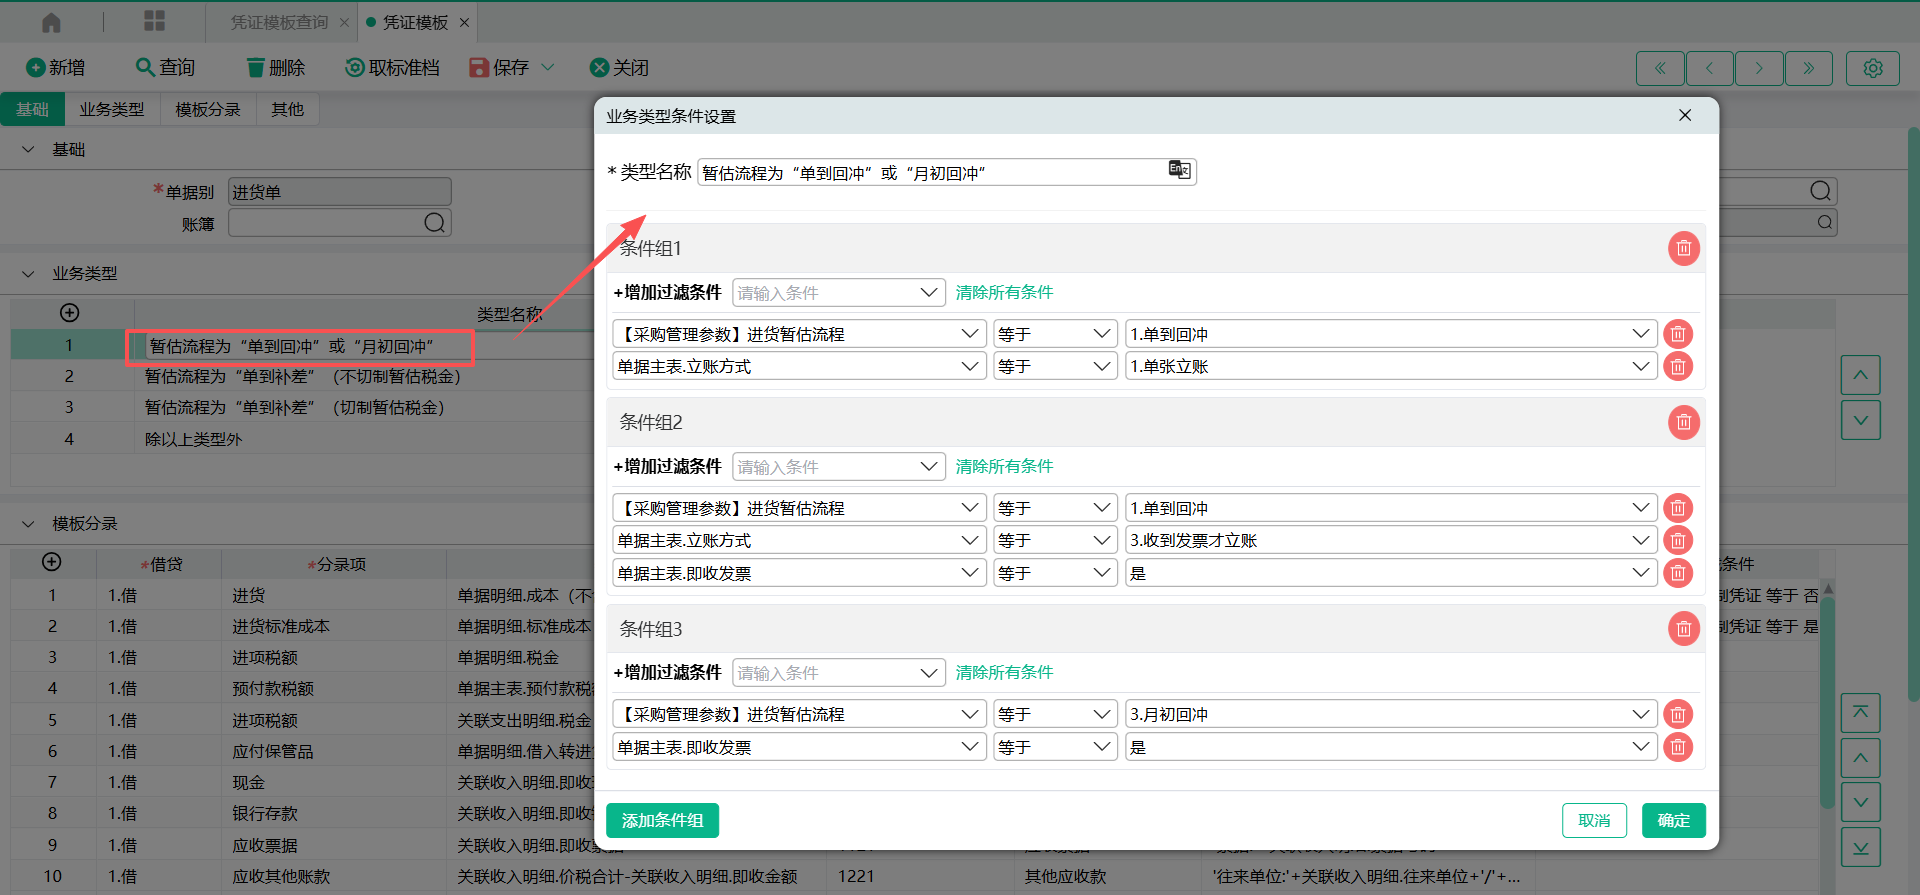The height and width of the screenshot is (895, 1920).
Task: Click the 关闭 close toolbar button
Action: coord(620,67)
